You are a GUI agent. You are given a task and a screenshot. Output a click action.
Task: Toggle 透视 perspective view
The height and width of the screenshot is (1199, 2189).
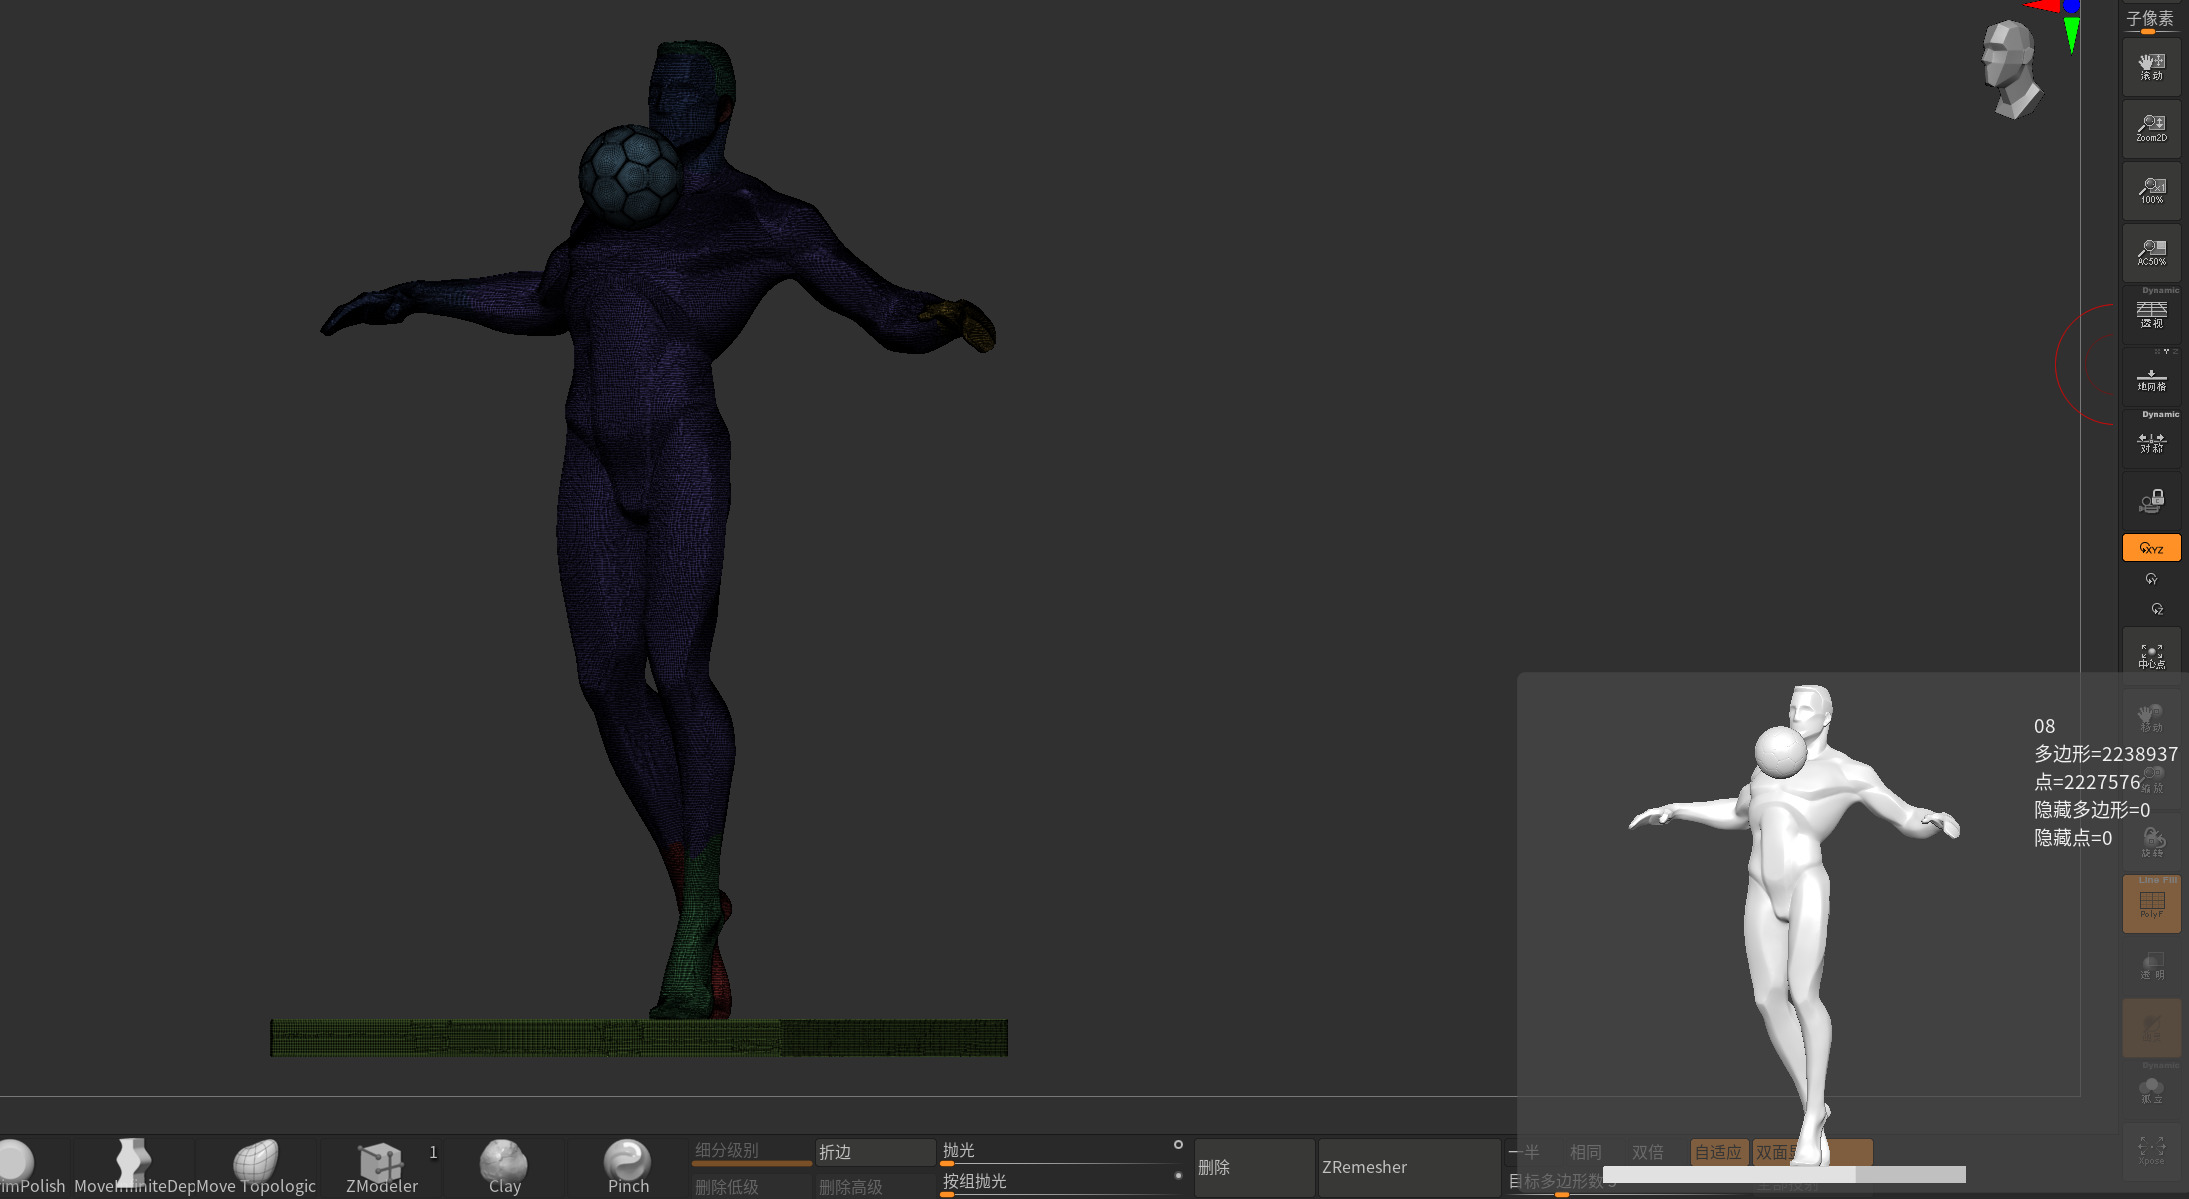click(x=2151, y=314)
